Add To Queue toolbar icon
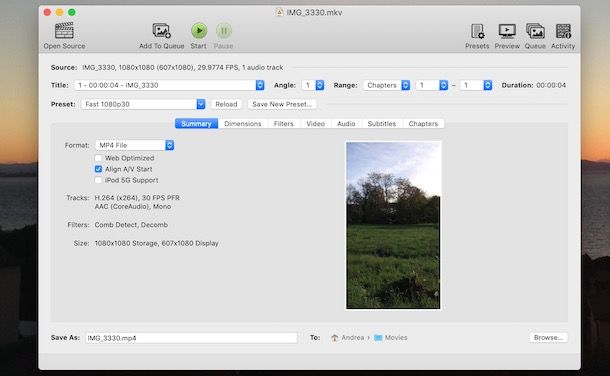This screenshot has width=610, height=376. (161, 31)
